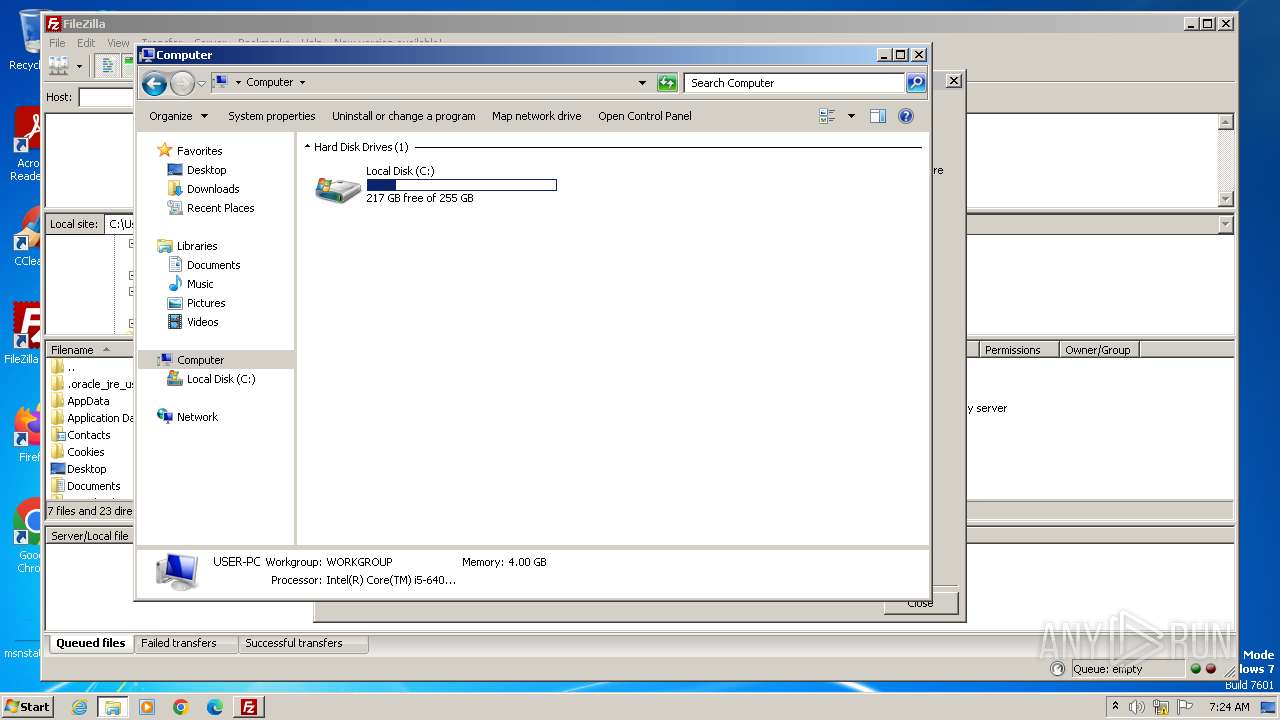This screenshot has height=720, width=1280.
Task: Collapse the Hard Disk Drives group
Action: pos(308,147)
